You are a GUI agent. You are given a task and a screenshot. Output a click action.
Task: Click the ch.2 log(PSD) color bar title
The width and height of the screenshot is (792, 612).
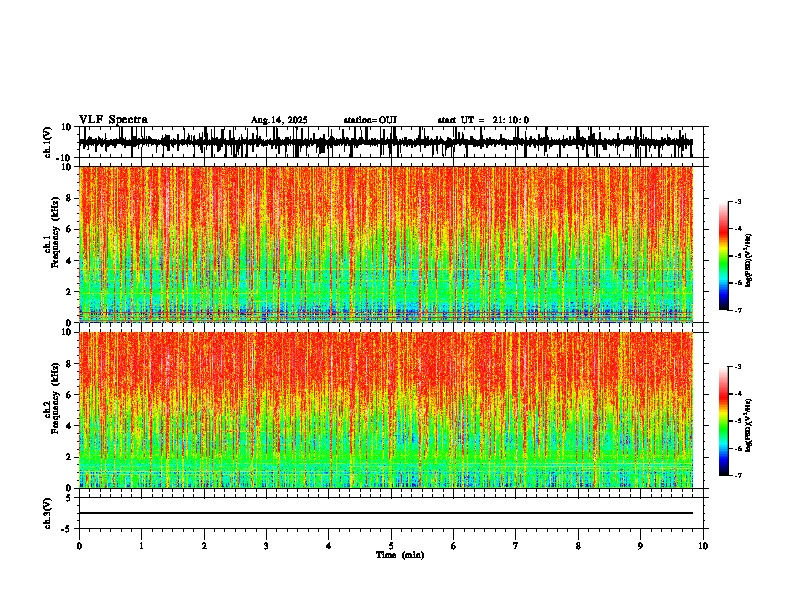(749, 425)
